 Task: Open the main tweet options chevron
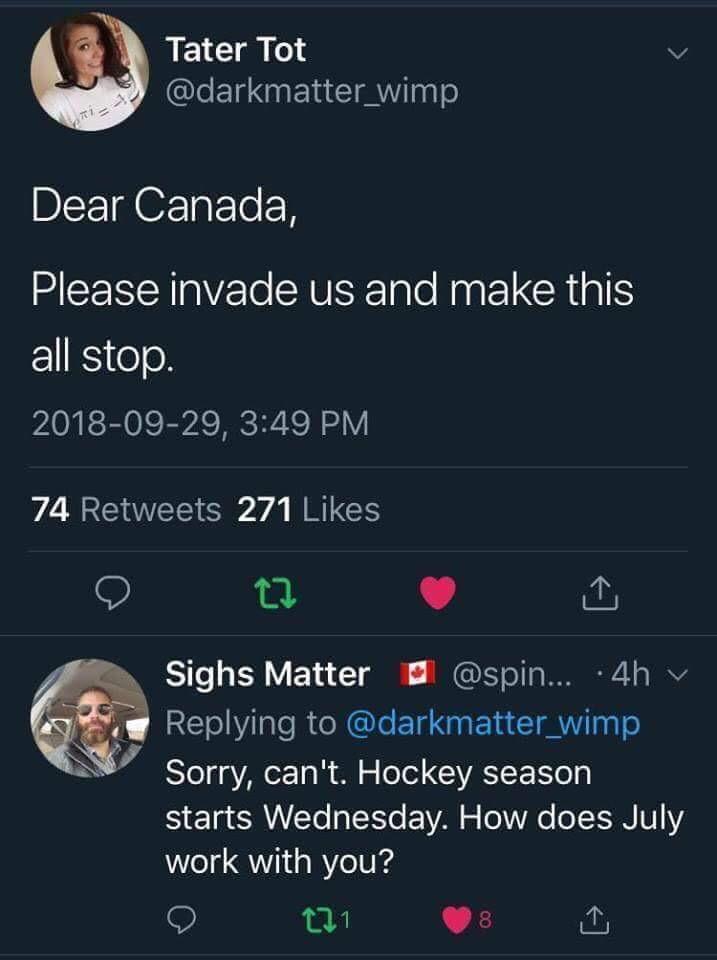pyautogui.click(x=679, y=52)
